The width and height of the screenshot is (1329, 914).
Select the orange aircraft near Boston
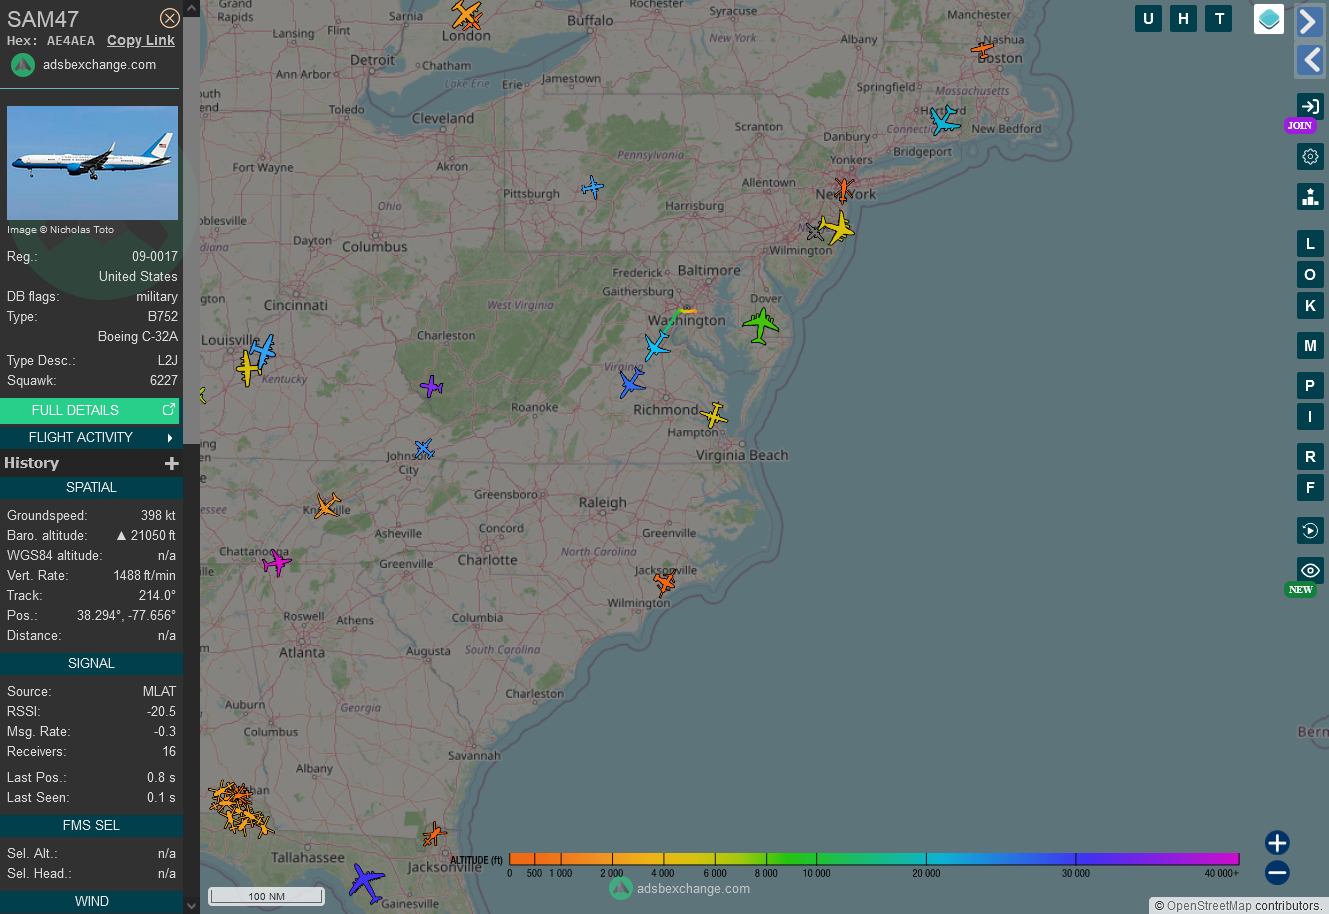pyautogui.click(x=983, y=49)
